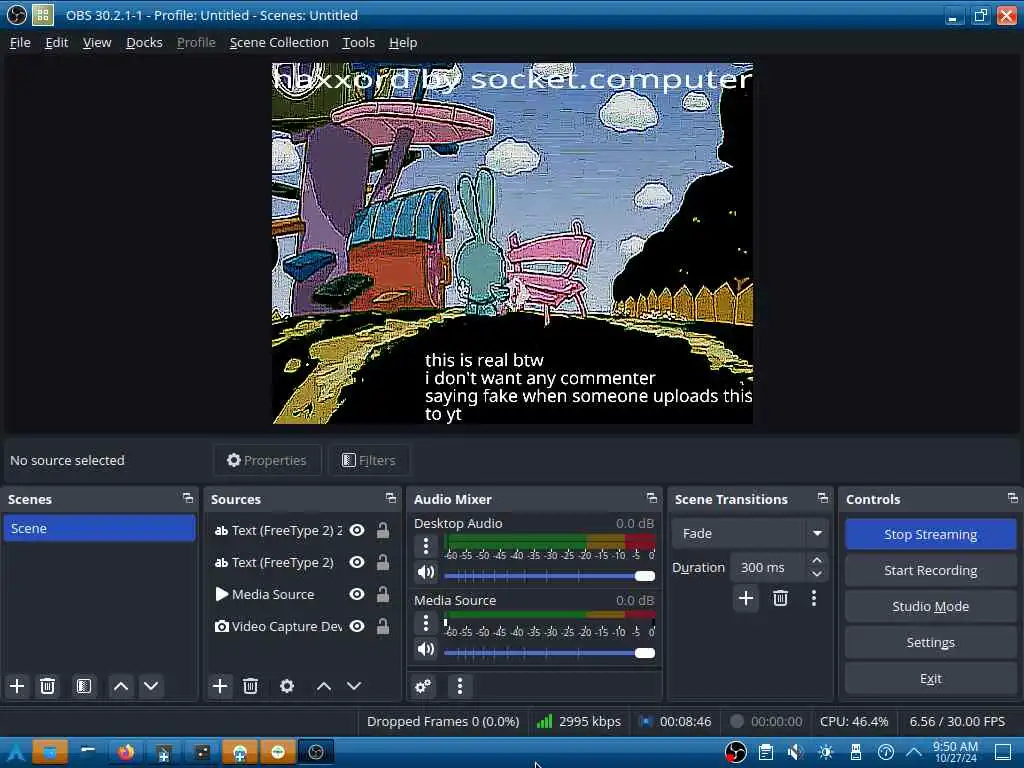Click the video preview canvas
The width and height of the screenshot is (1024, 768).
(513, 244)
